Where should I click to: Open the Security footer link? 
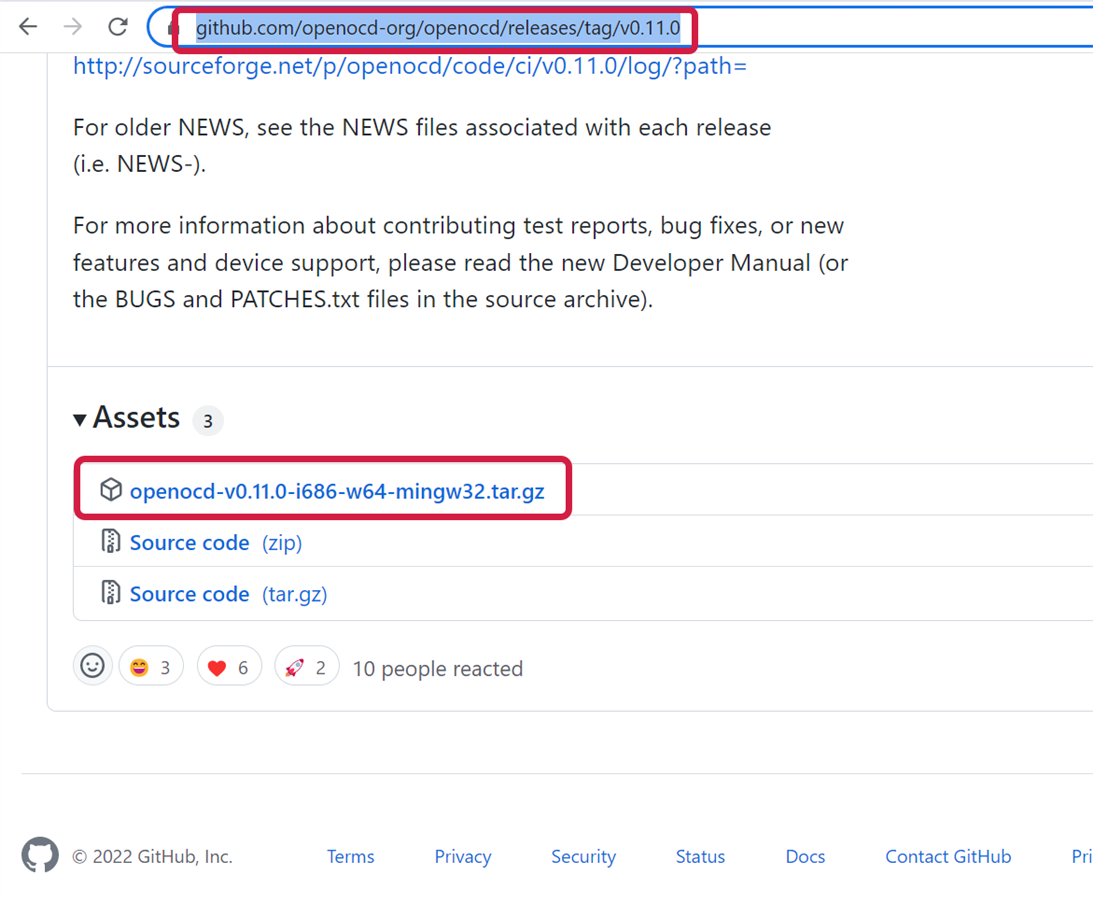pos(583,856)
